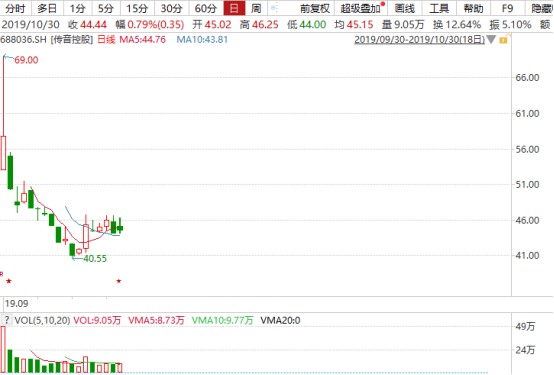Open the 画线 drawing menu
The image size is (554, 375).
tap(405, 8)
